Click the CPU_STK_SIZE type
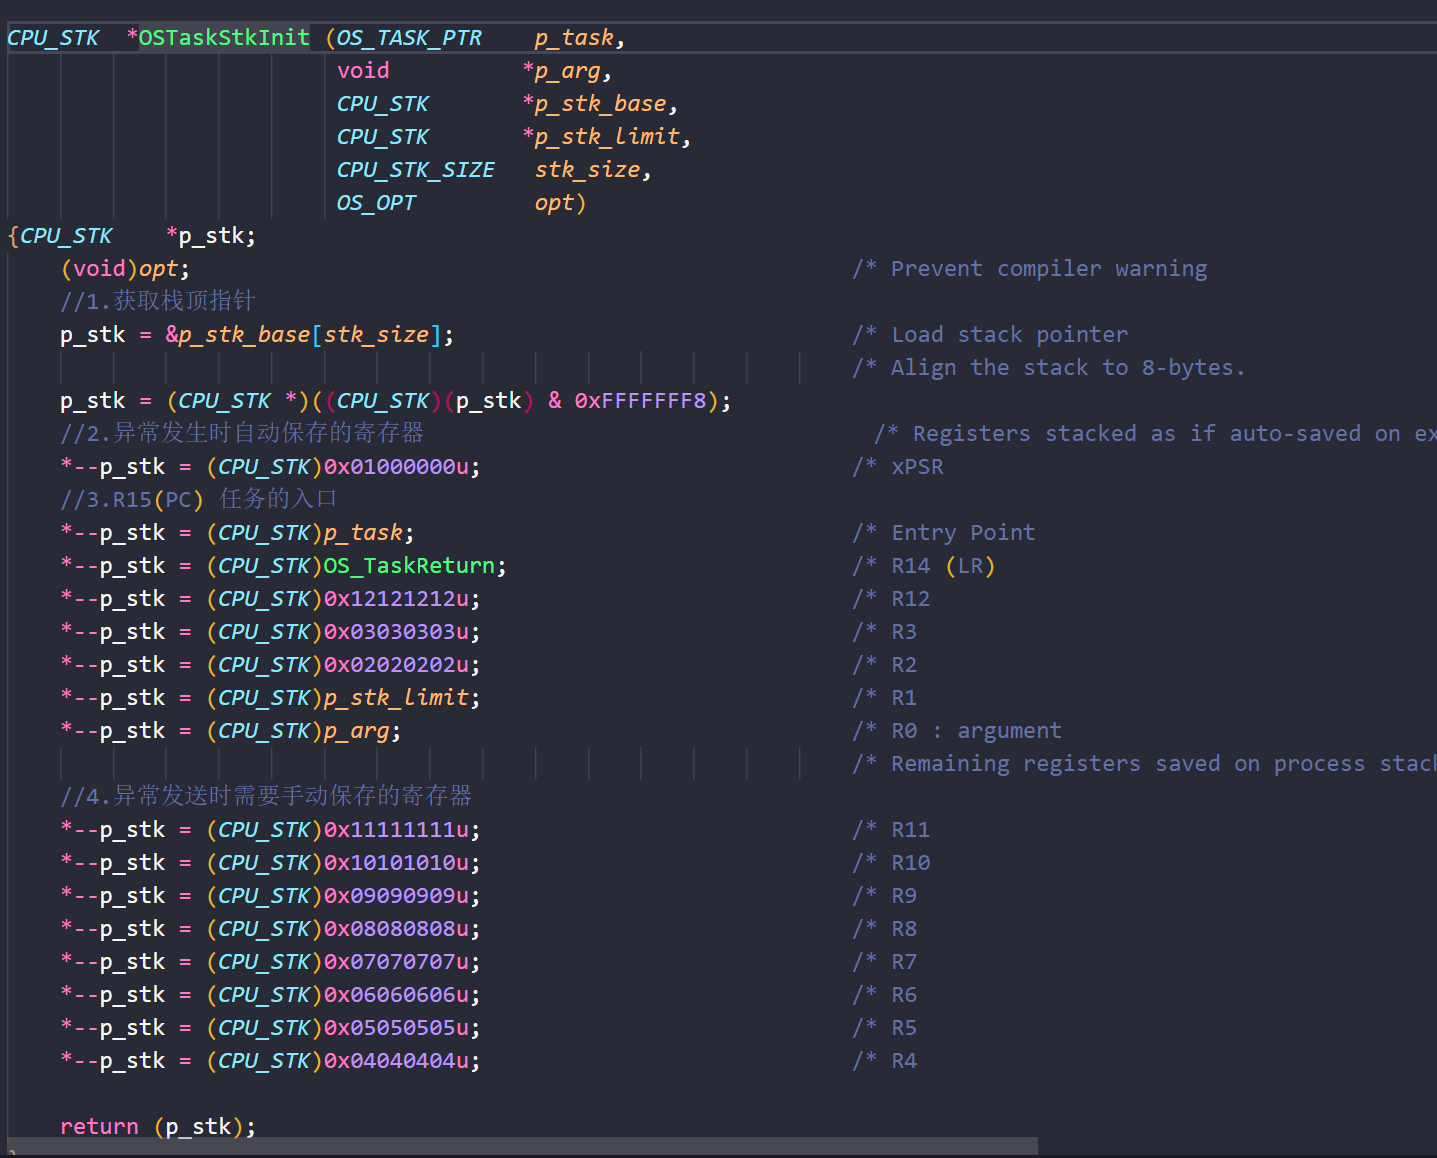 point(416,170)
